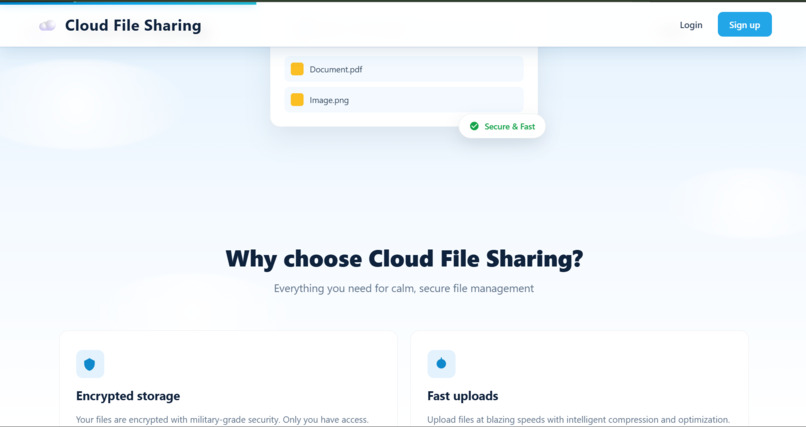Open the Login page
The image size is (806, 427).
click(691, 25)
